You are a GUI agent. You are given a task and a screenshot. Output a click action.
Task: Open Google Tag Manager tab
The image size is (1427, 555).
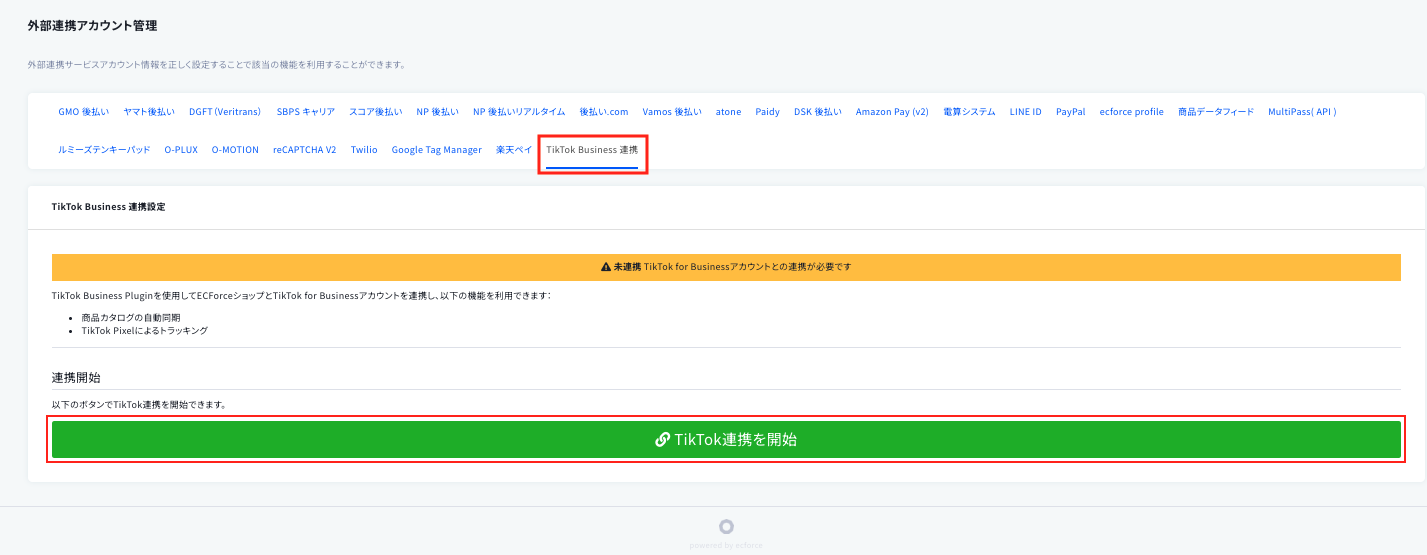point(437,150)
